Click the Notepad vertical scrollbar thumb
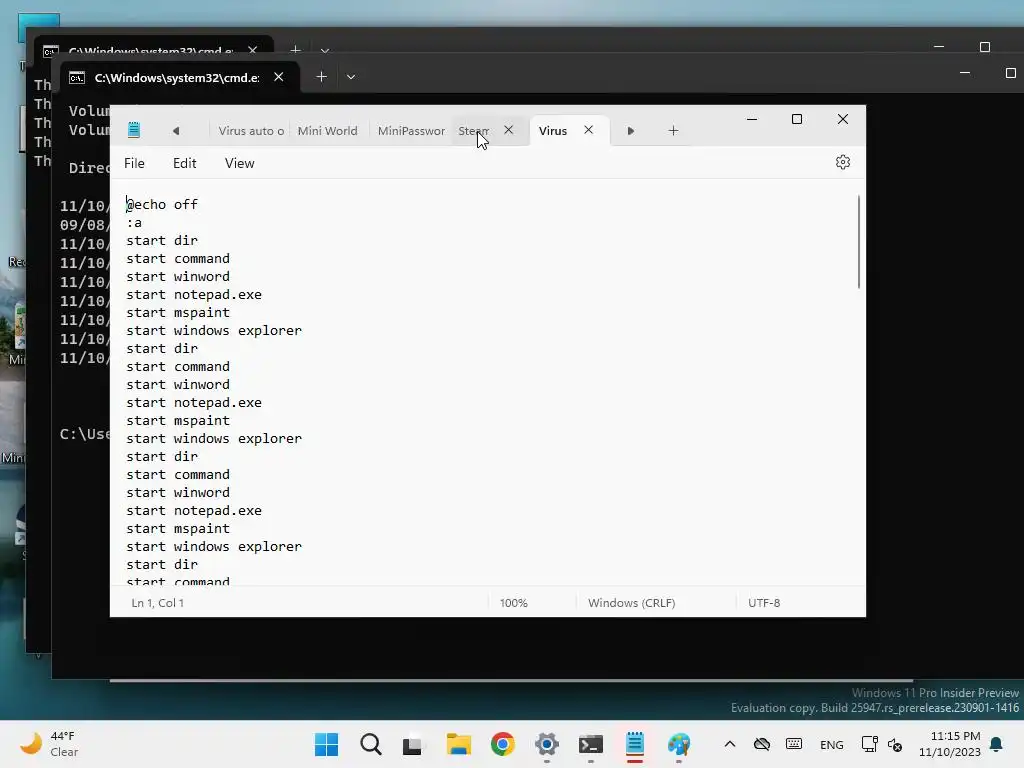 (x=858, y=242)
